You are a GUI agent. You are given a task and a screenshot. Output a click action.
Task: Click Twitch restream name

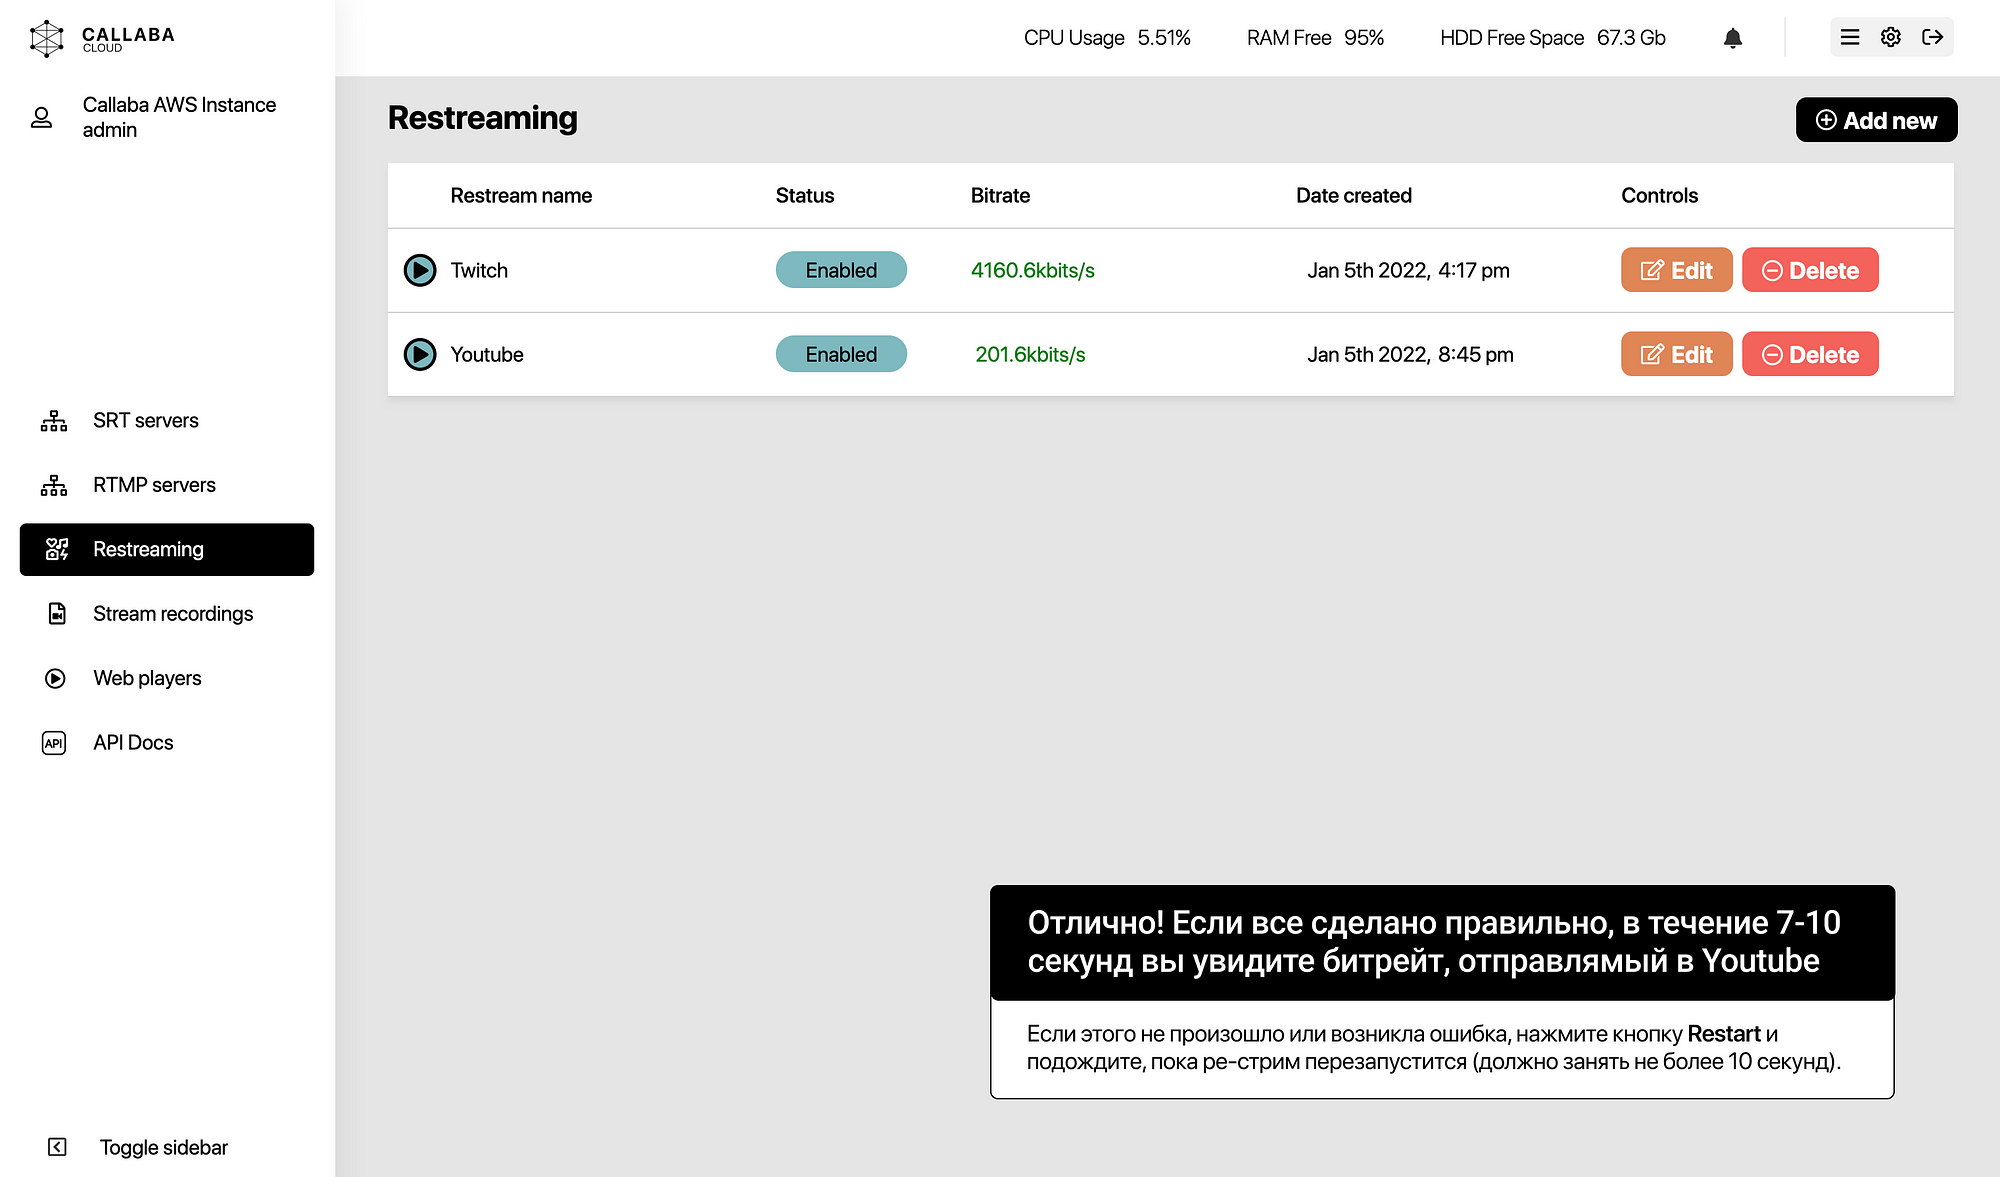coord(479,270)
